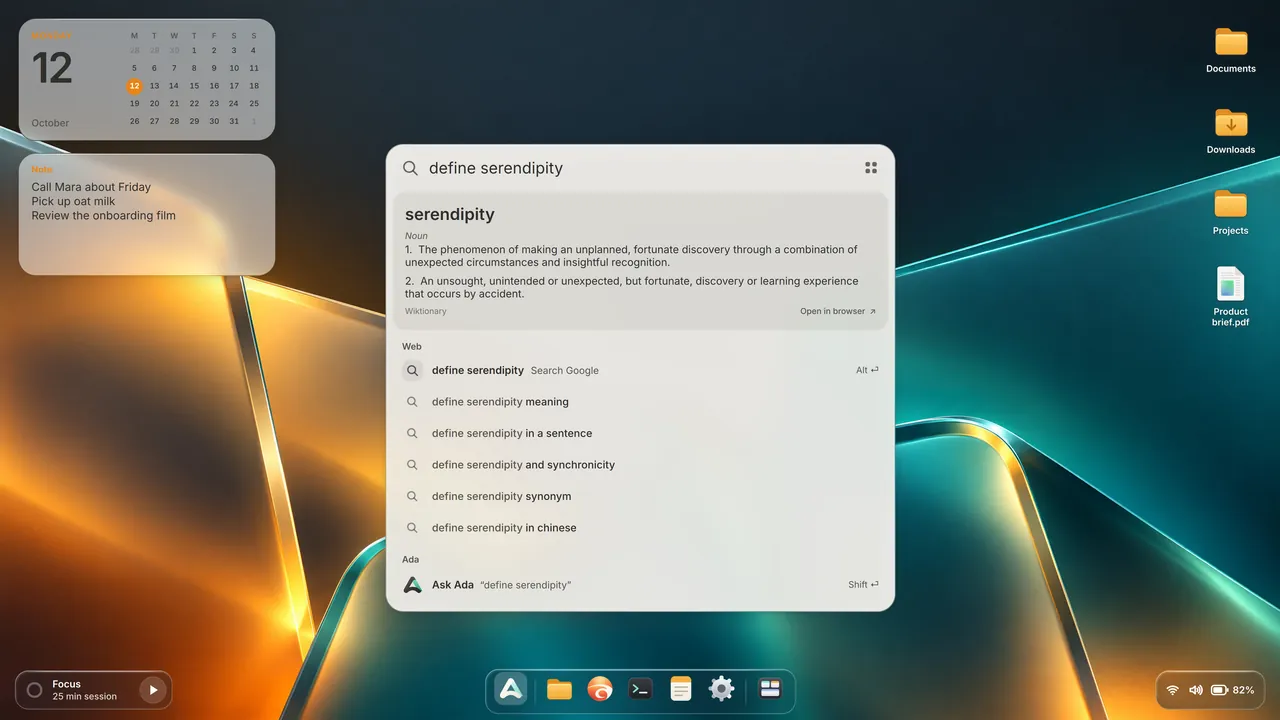
Task: Choose suggestion 'define serendipity meaning'
Action: click(640, 402)
